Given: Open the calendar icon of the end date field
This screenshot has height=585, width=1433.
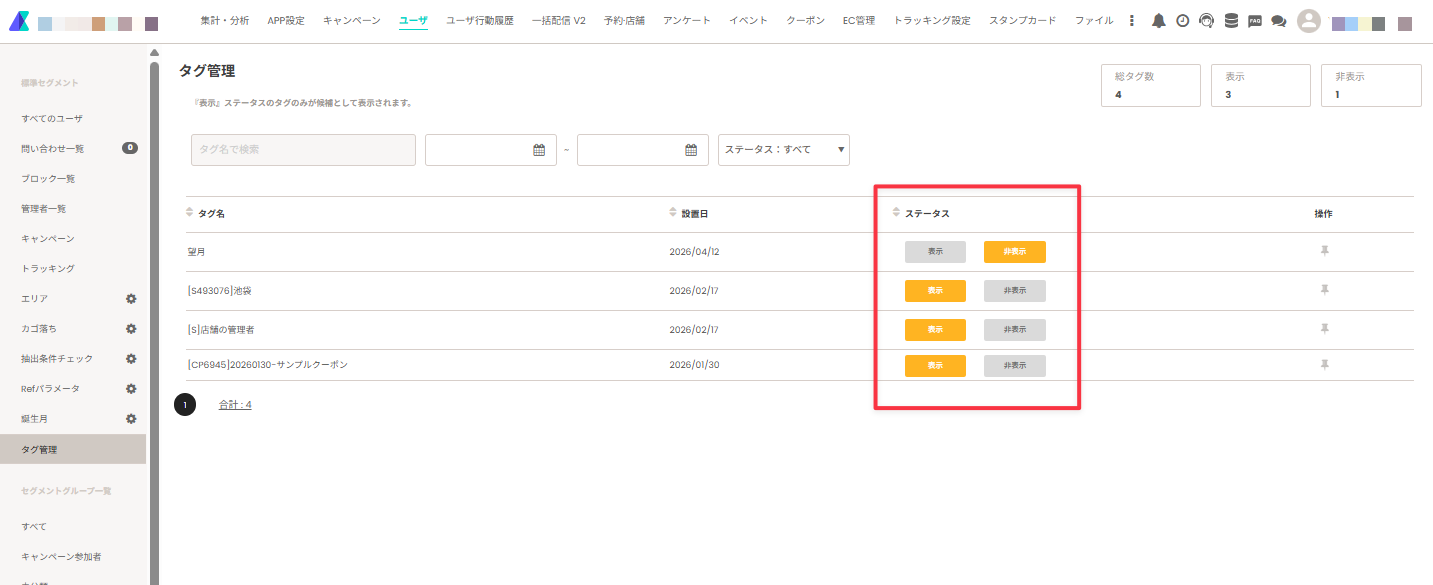Looking at the screenshot, I should pyautogui.click(x=691, y=150).
